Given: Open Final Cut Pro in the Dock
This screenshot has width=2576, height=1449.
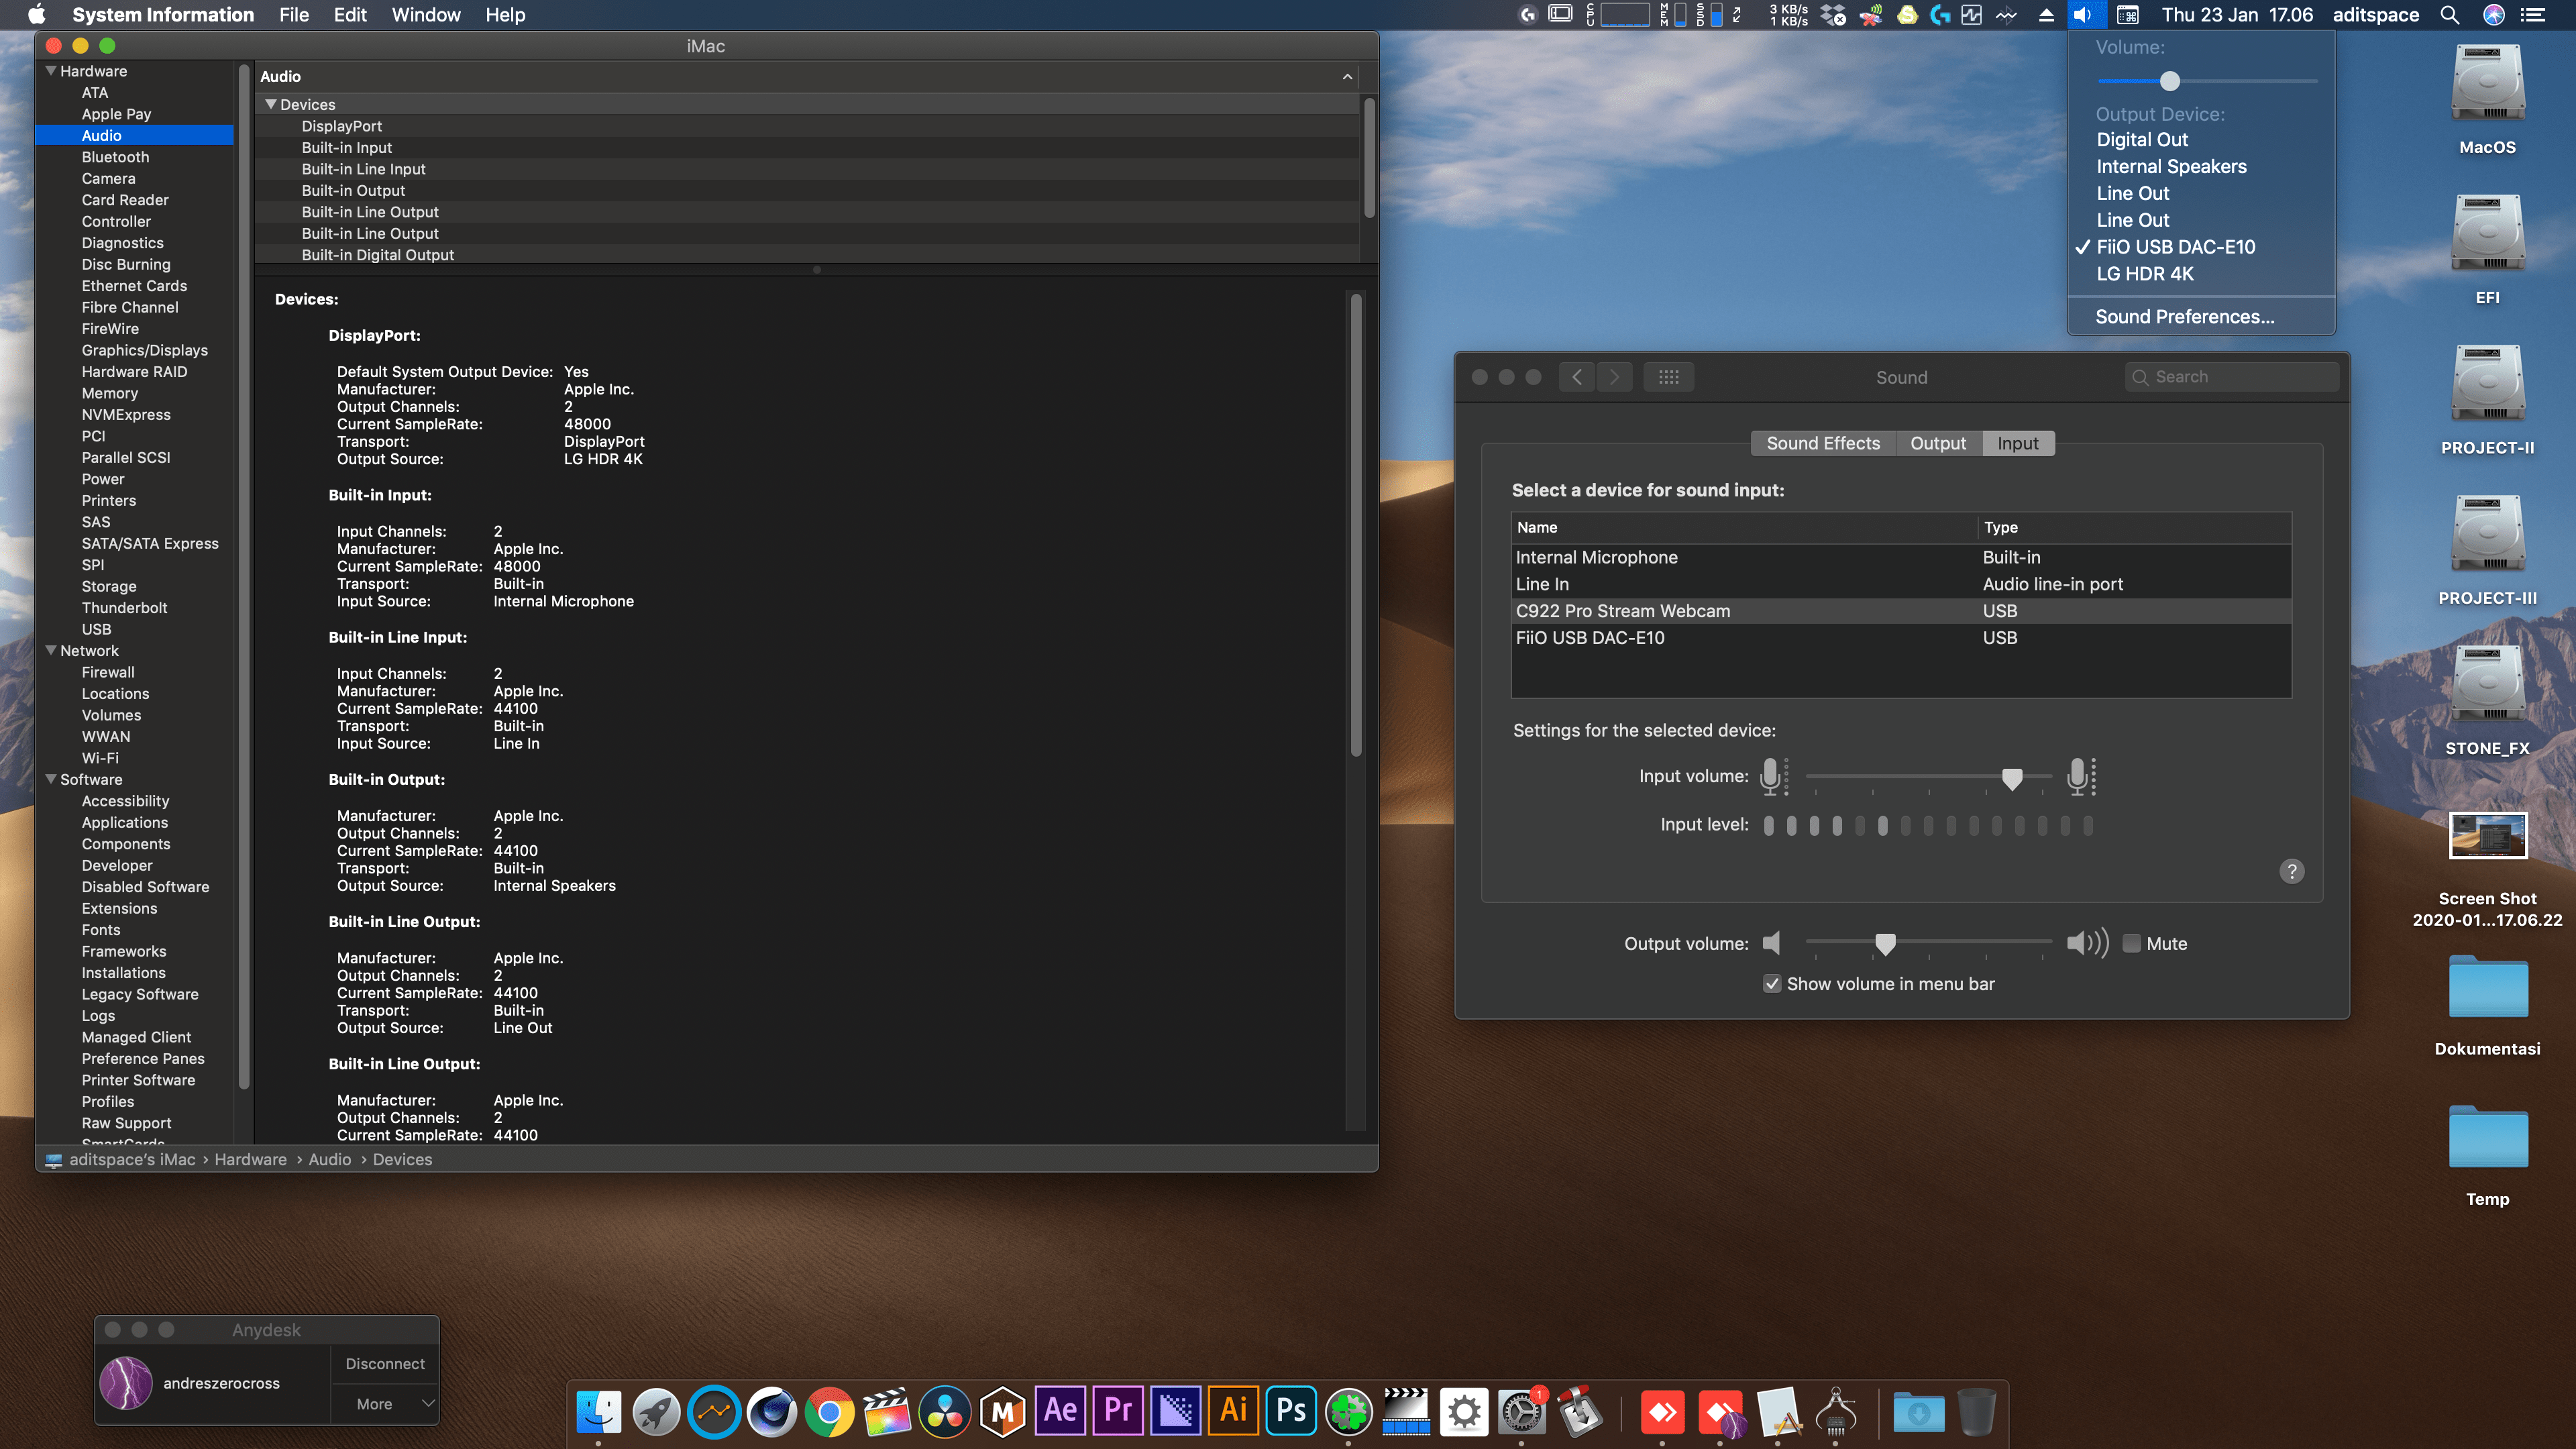Looking at the screenshot, I should [x=887, y=1411].
